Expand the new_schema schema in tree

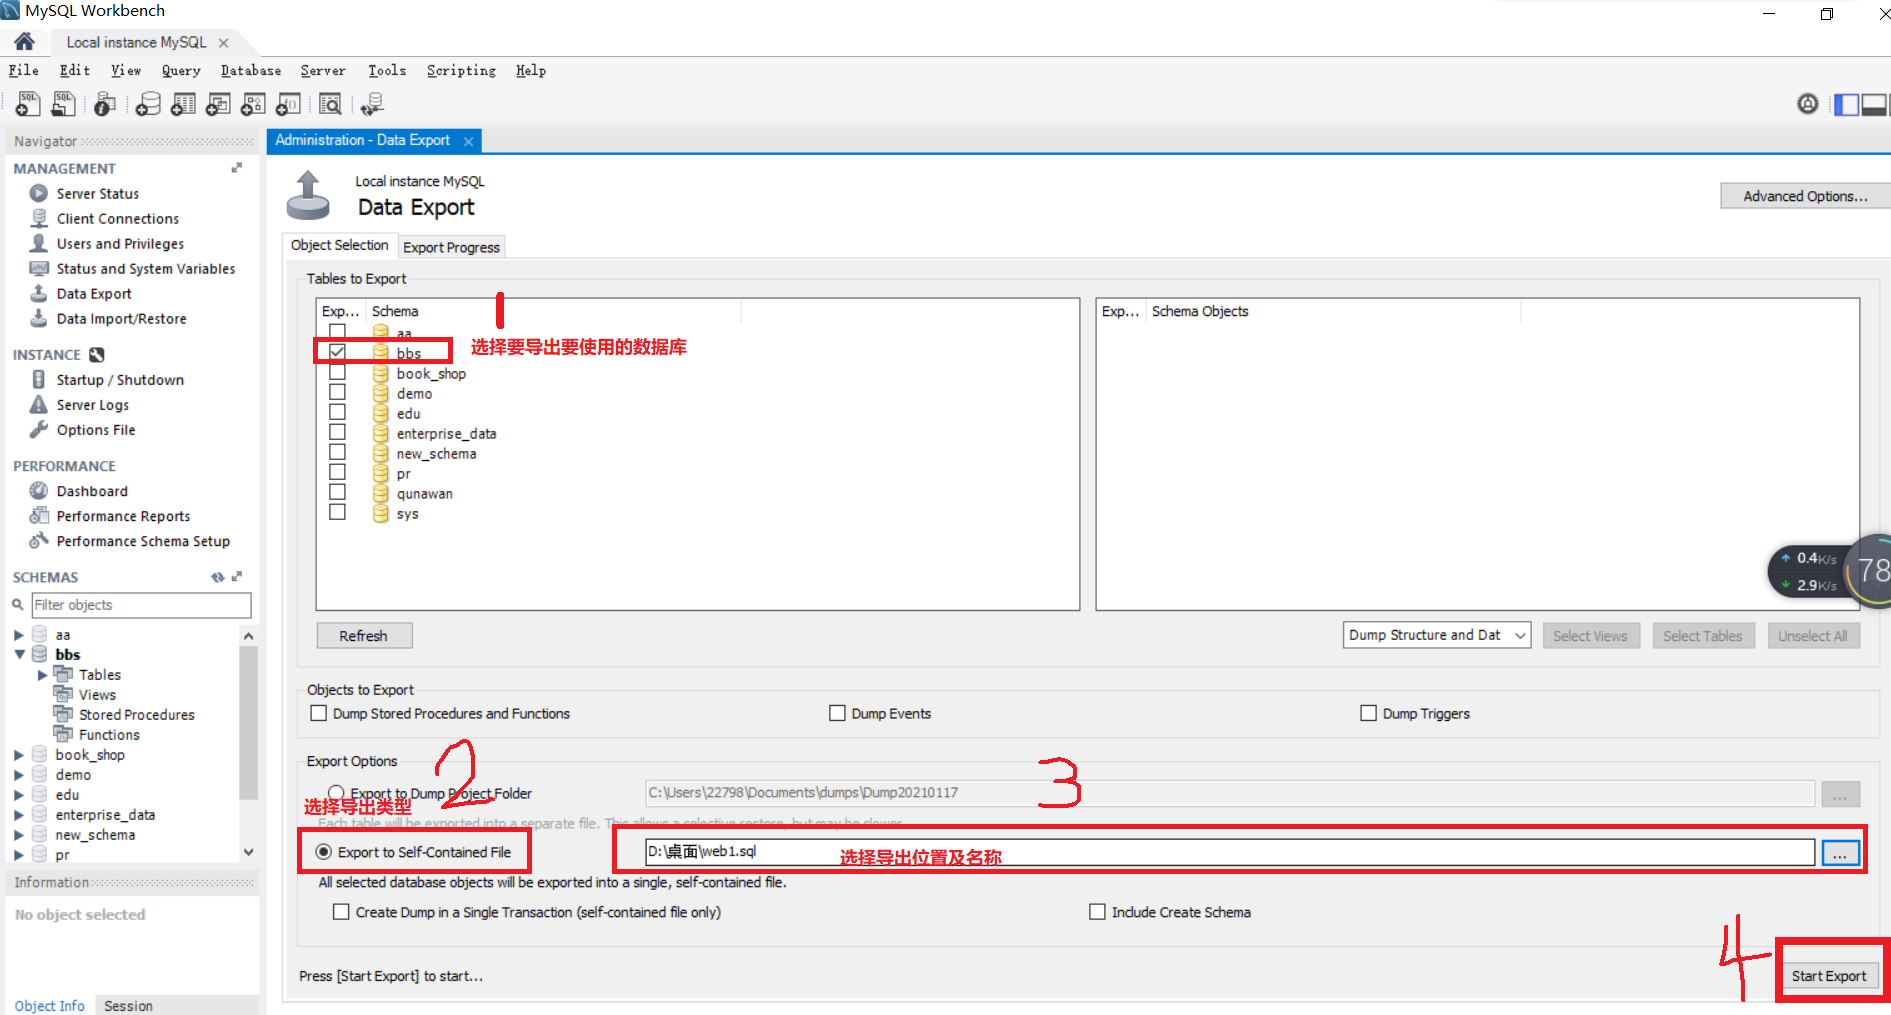click(18, 835)
